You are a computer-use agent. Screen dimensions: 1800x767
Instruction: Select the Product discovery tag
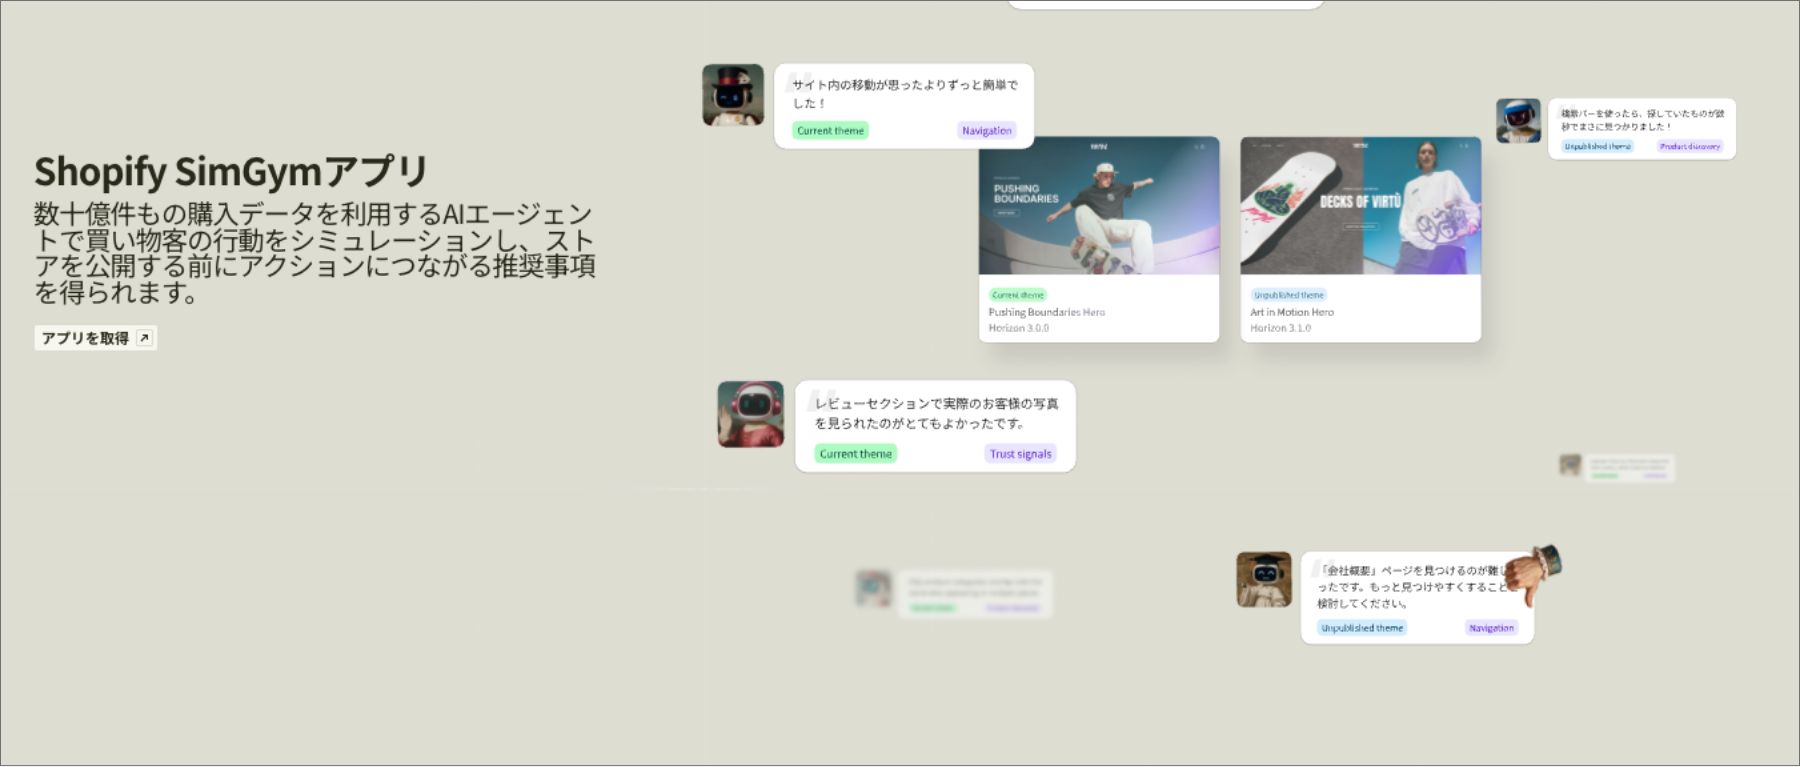1690,147
